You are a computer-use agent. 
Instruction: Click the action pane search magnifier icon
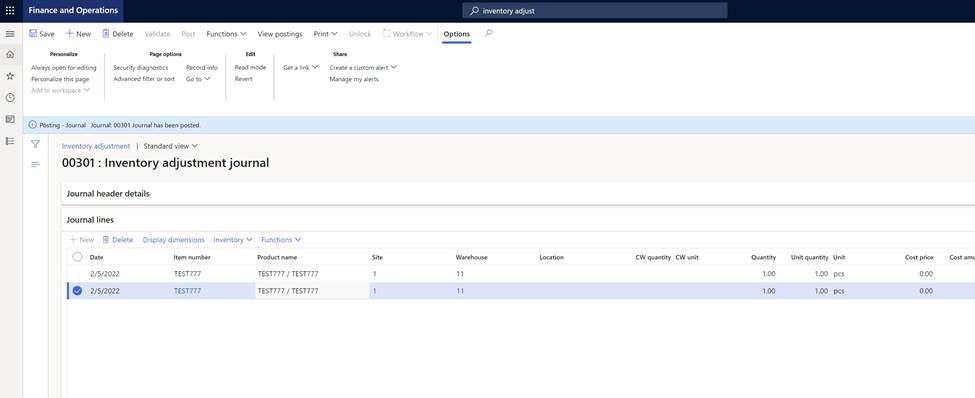click(488, 34)
